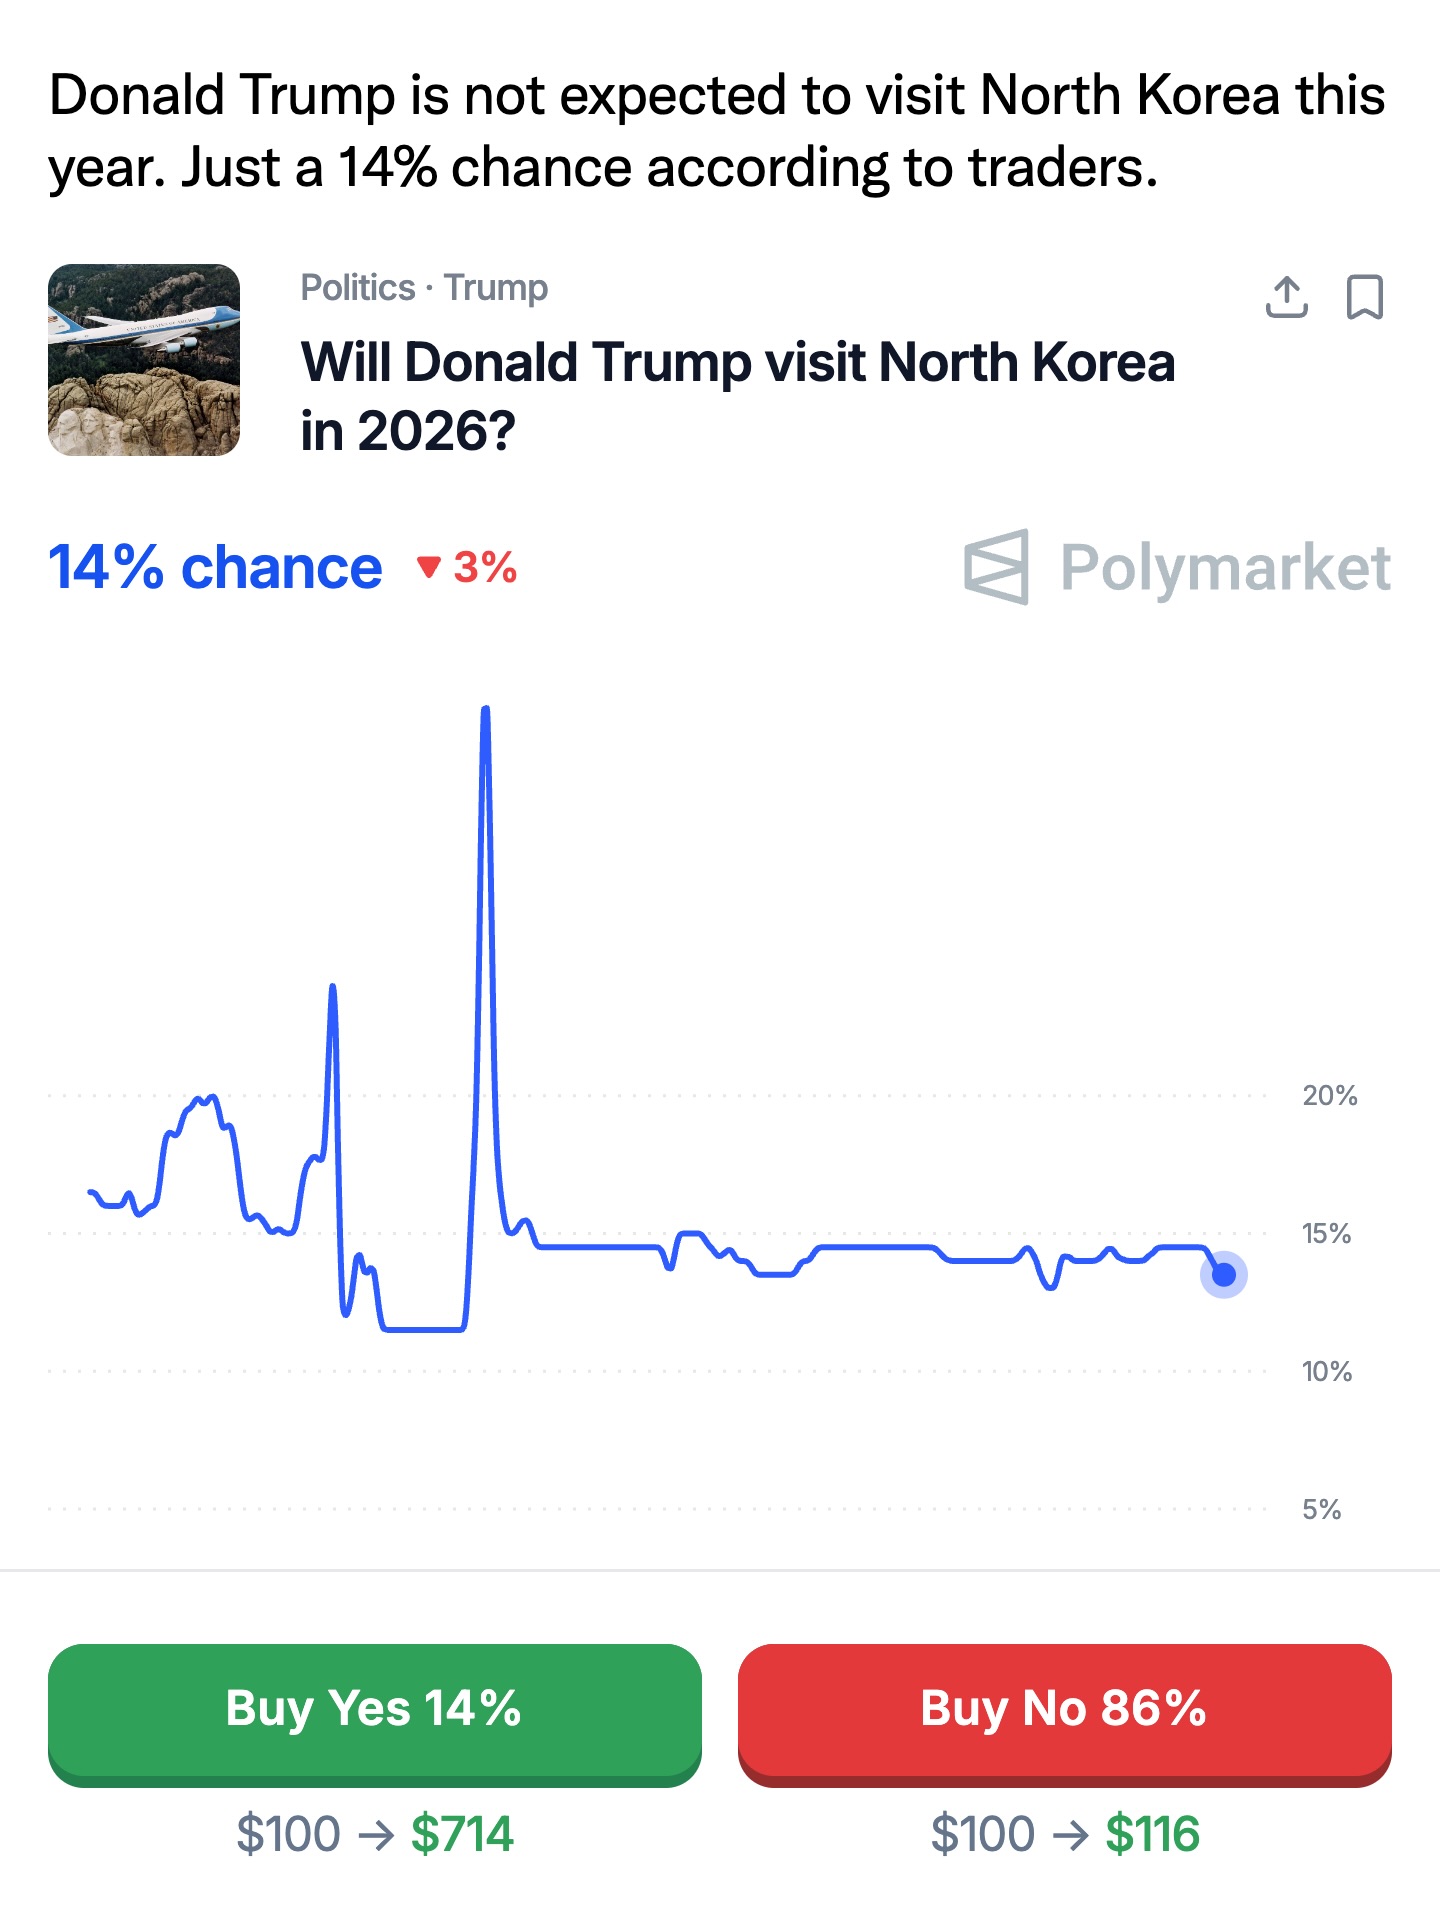Click the red down triangle indicator
The height and width of the screenshot is (1920, 1440).
pos(429,568)
